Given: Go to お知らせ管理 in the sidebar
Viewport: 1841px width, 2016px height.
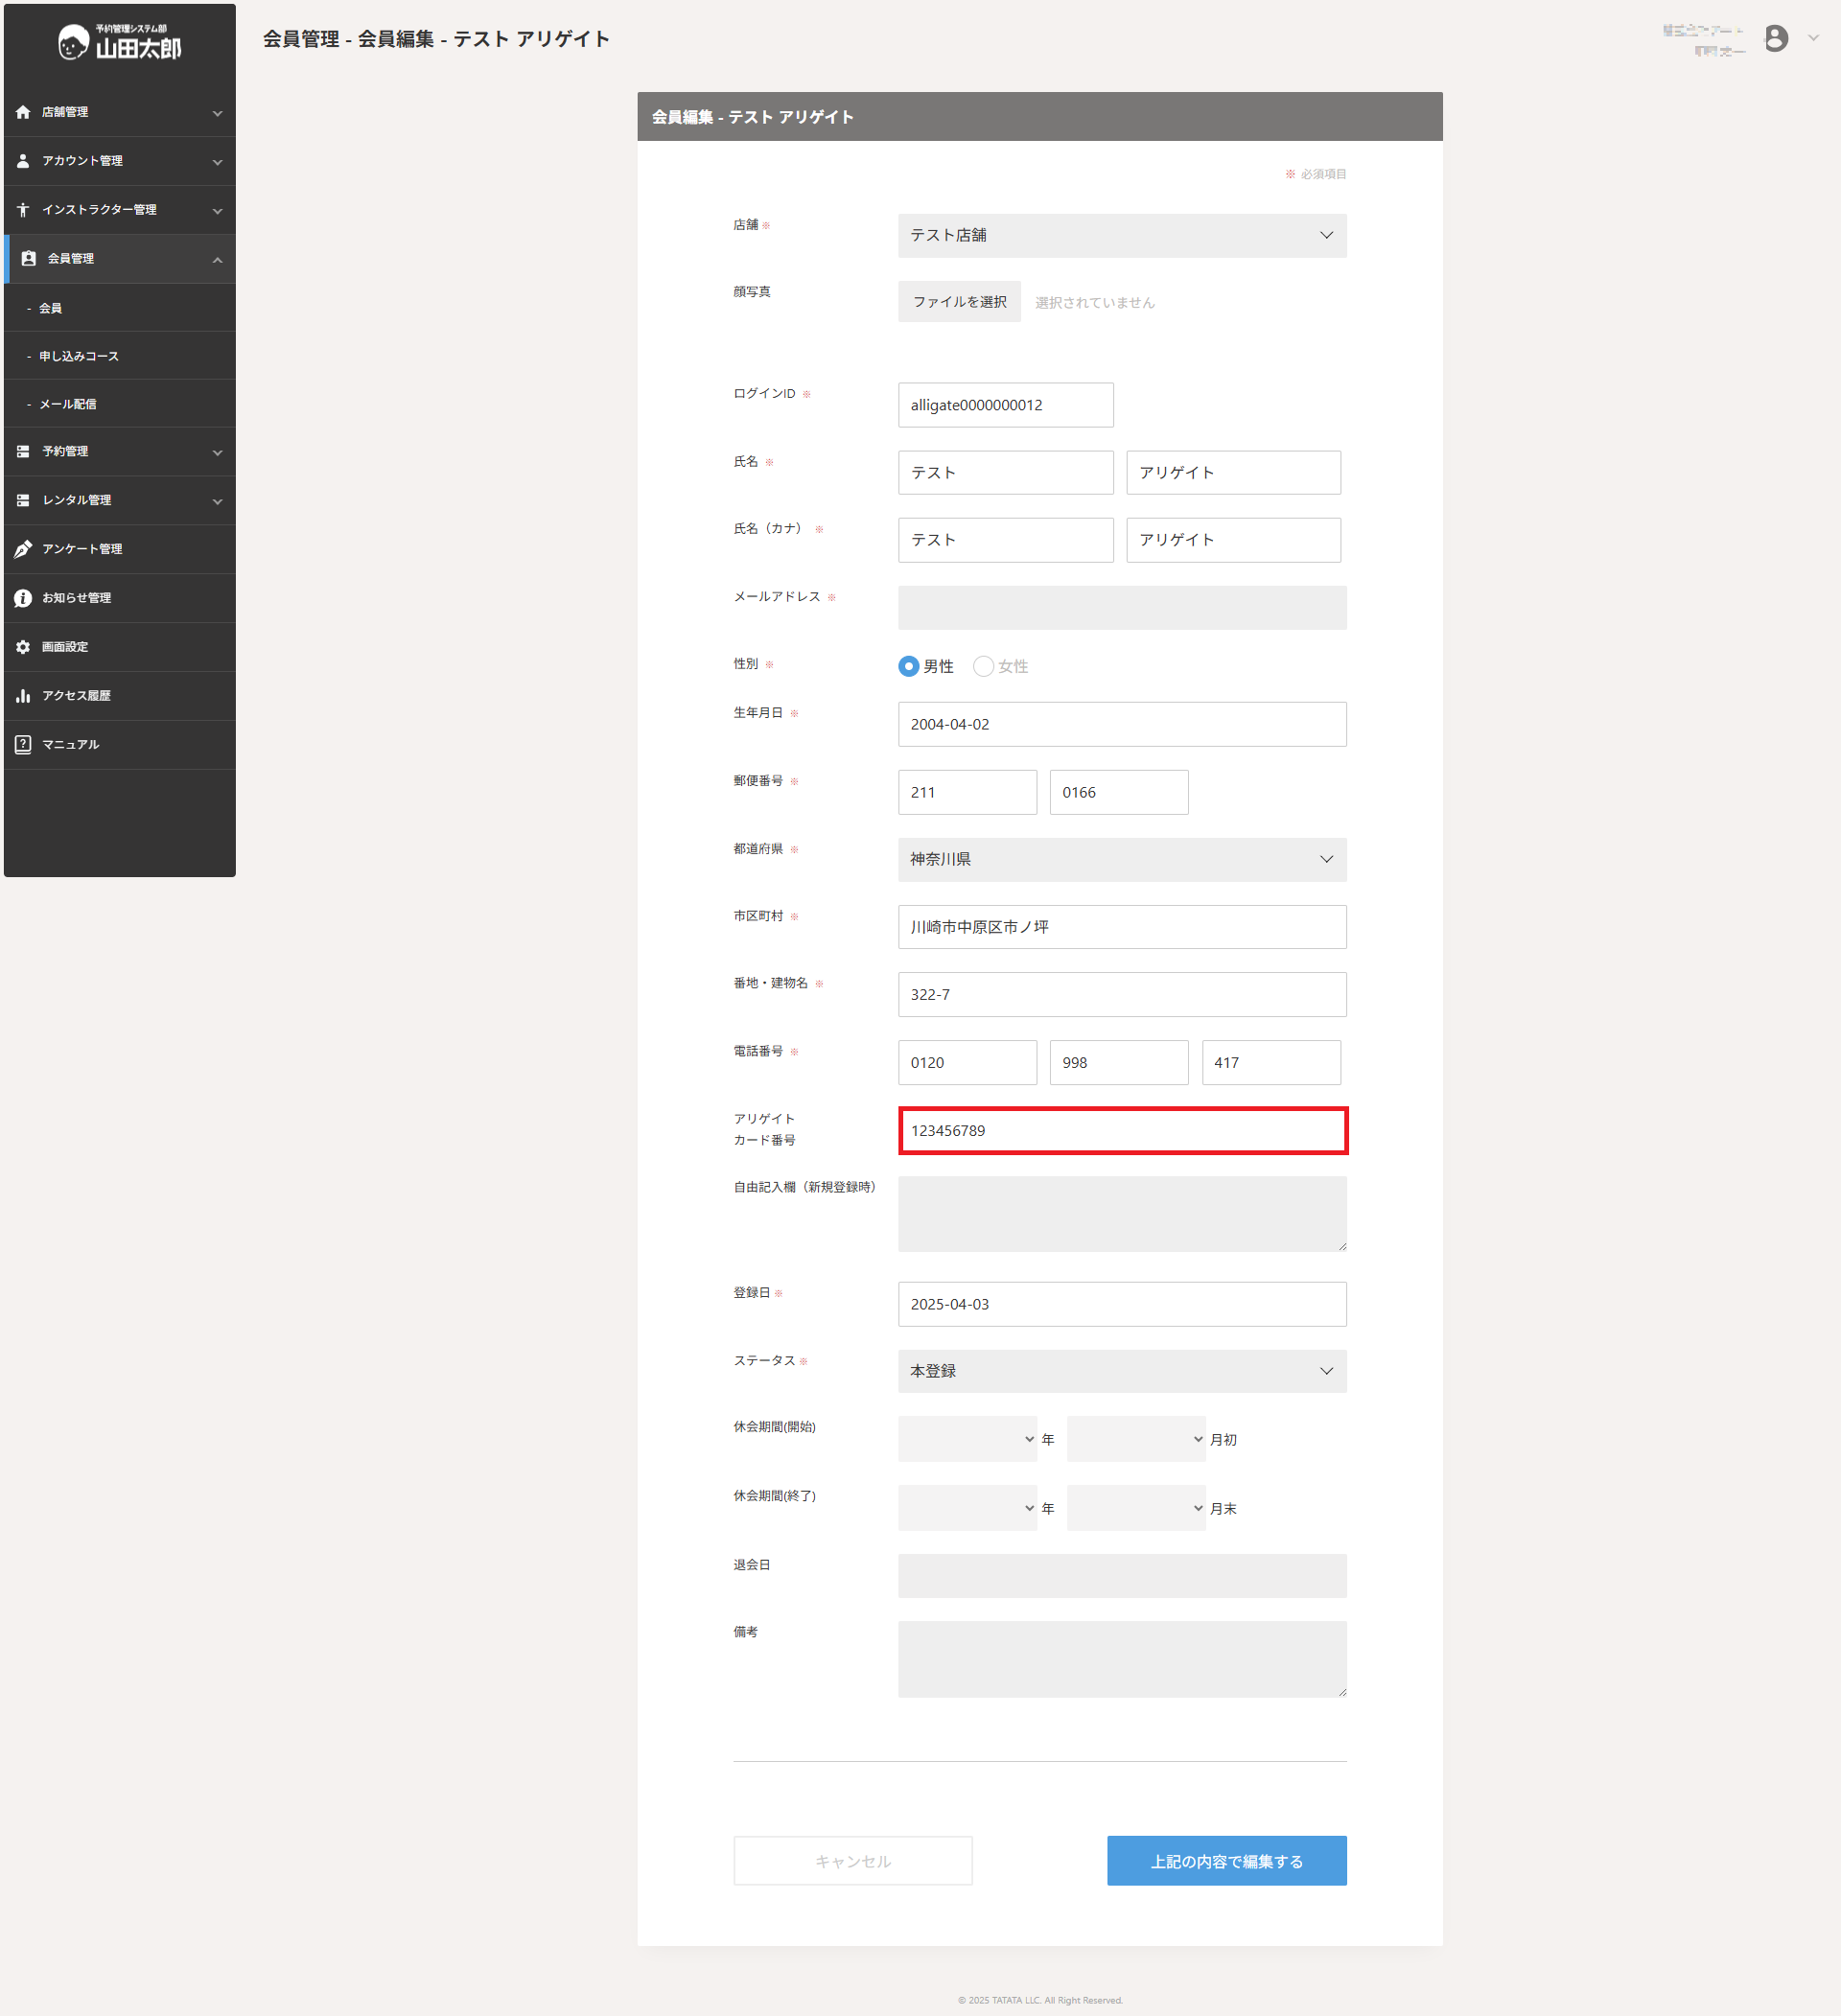Looking at the screenshot, I should (x=120, y=598).
